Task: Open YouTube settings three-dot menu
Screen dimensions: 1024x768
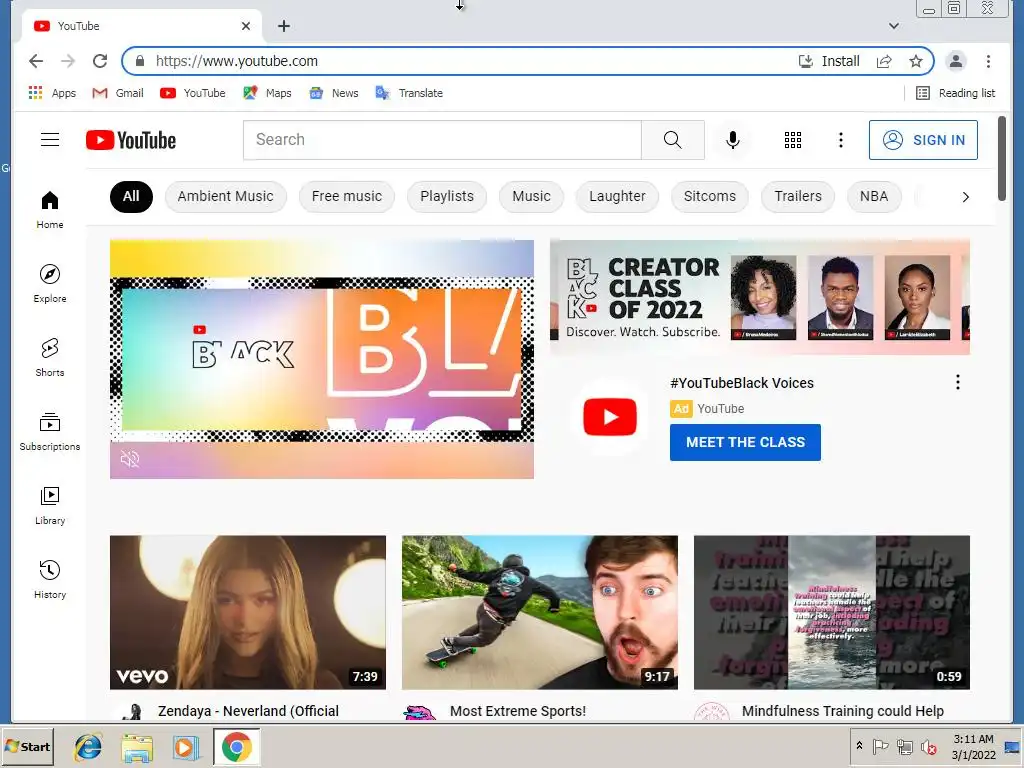Action: coord(840,140)
